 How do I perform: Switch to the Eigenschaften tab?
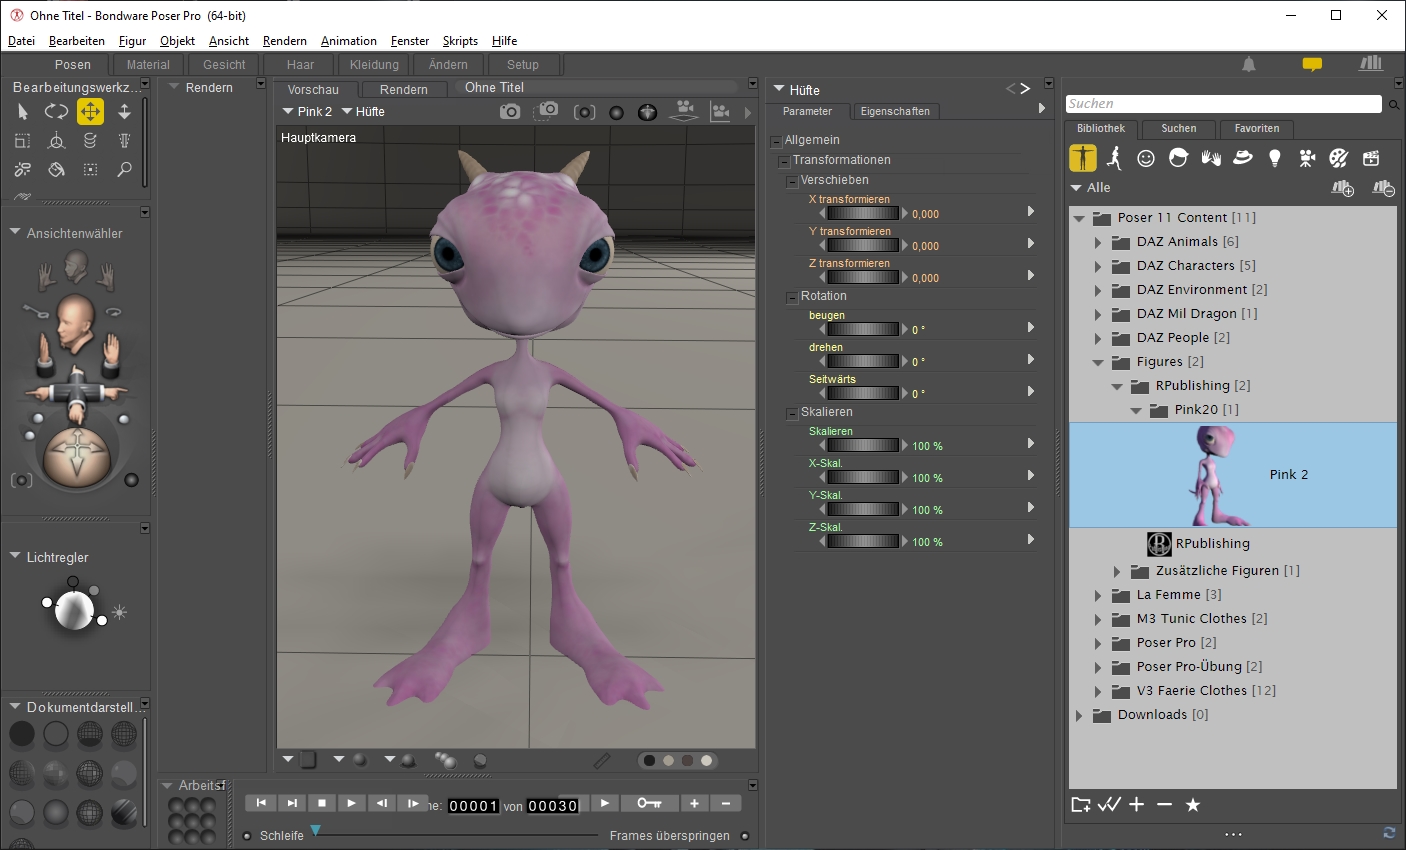click(895, 111)
